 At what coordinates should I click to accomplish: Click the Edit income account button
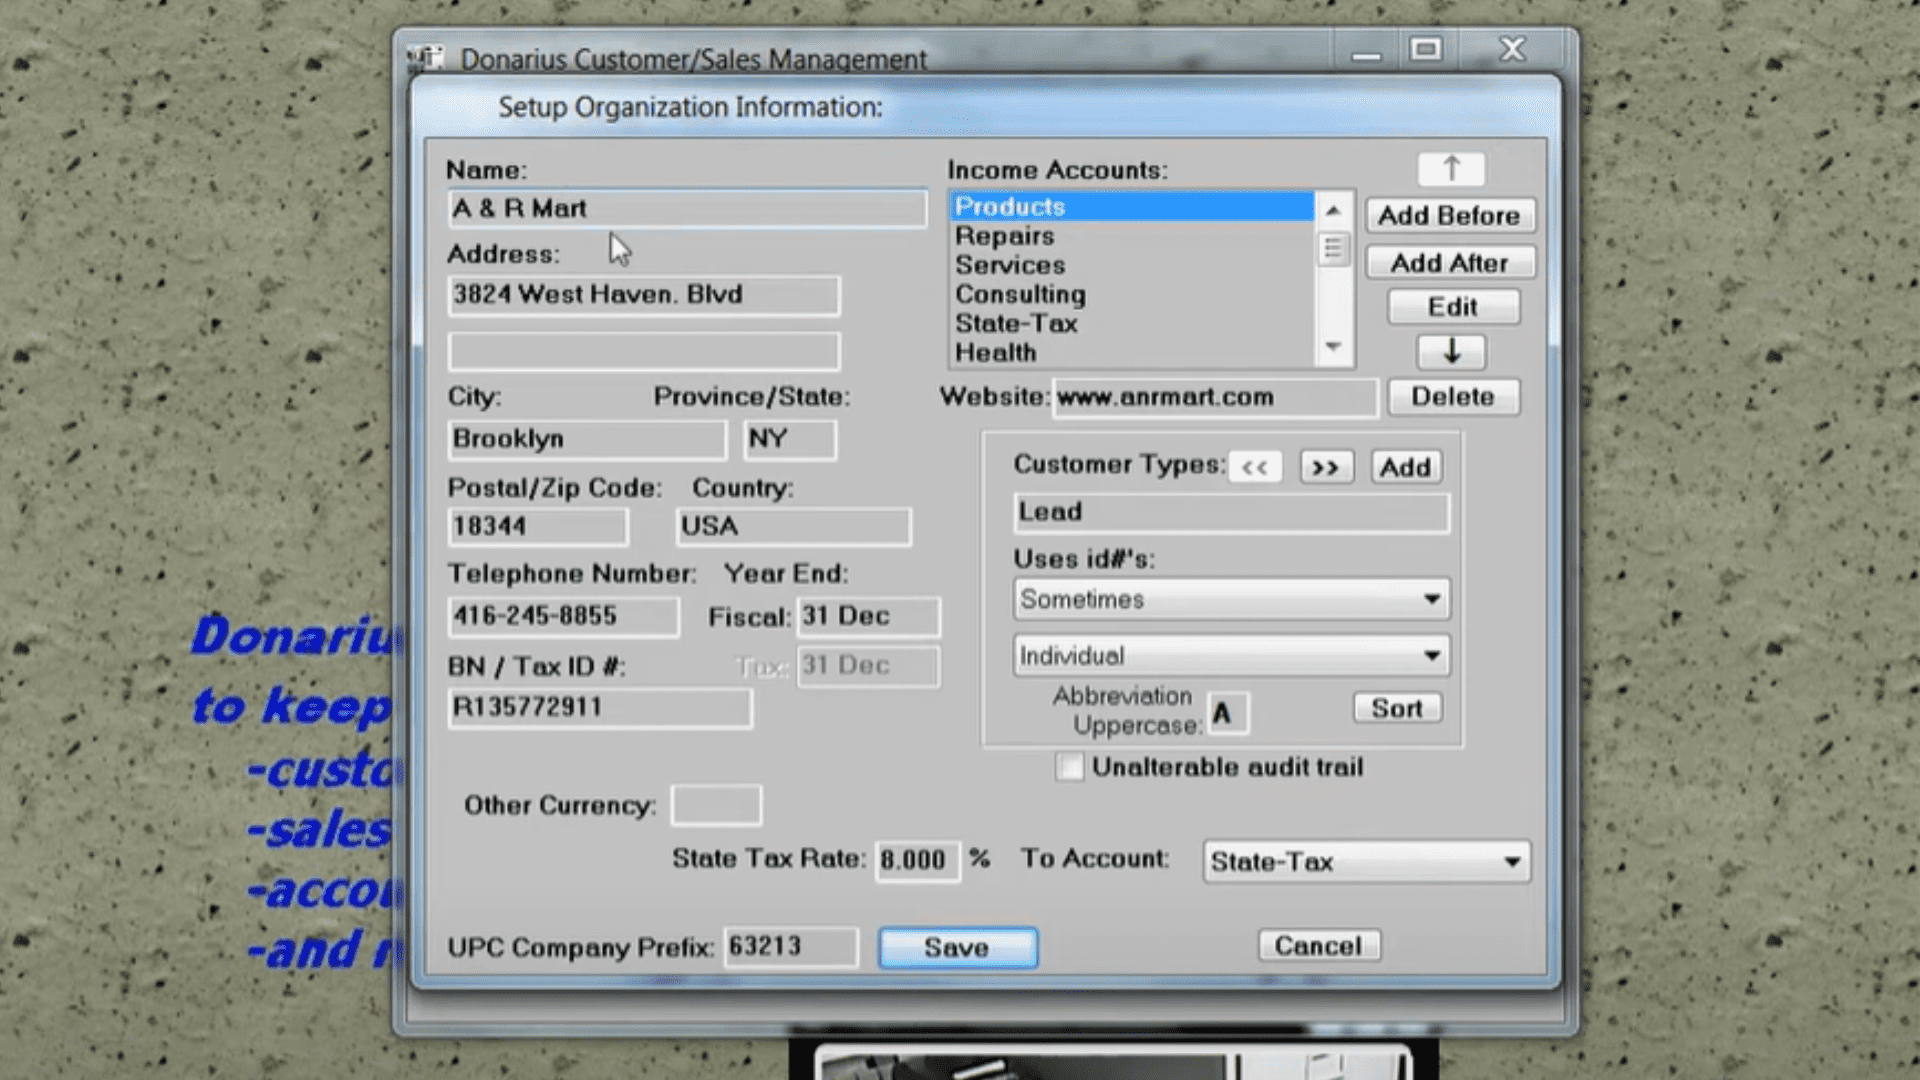click(1453, 306)
